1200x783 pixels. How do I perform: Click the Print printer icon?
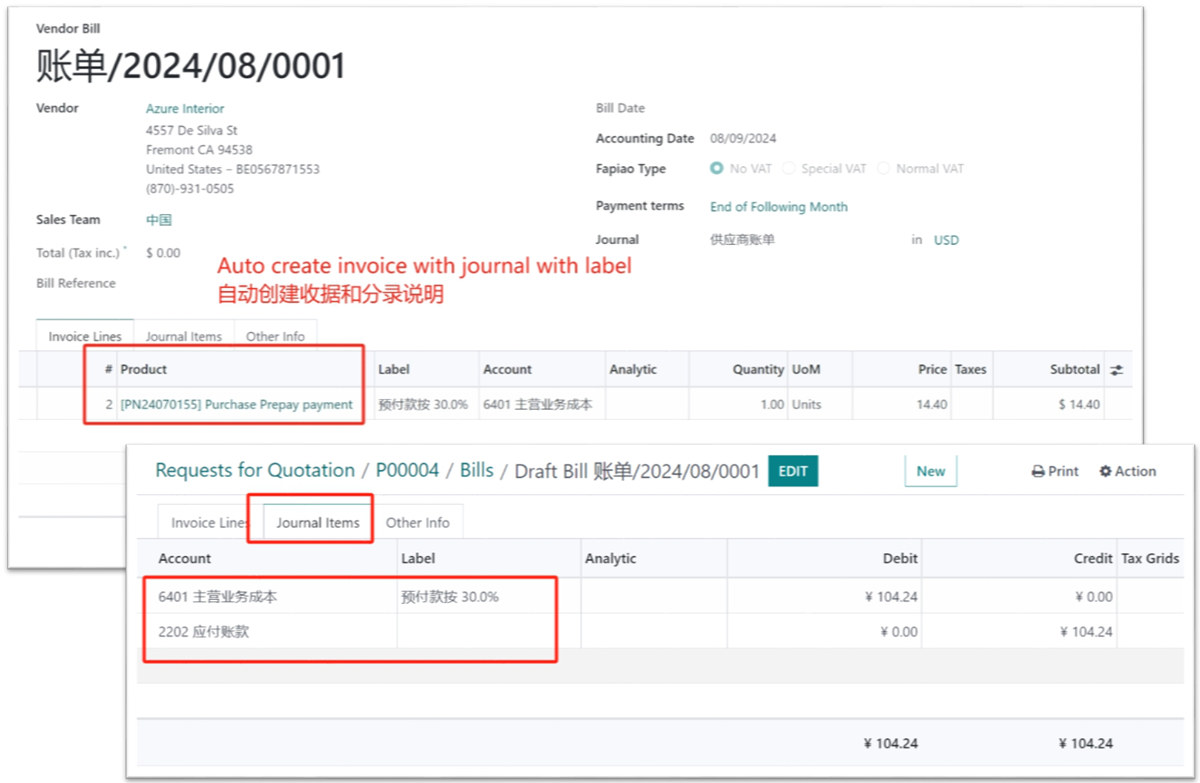[1039, 472]
